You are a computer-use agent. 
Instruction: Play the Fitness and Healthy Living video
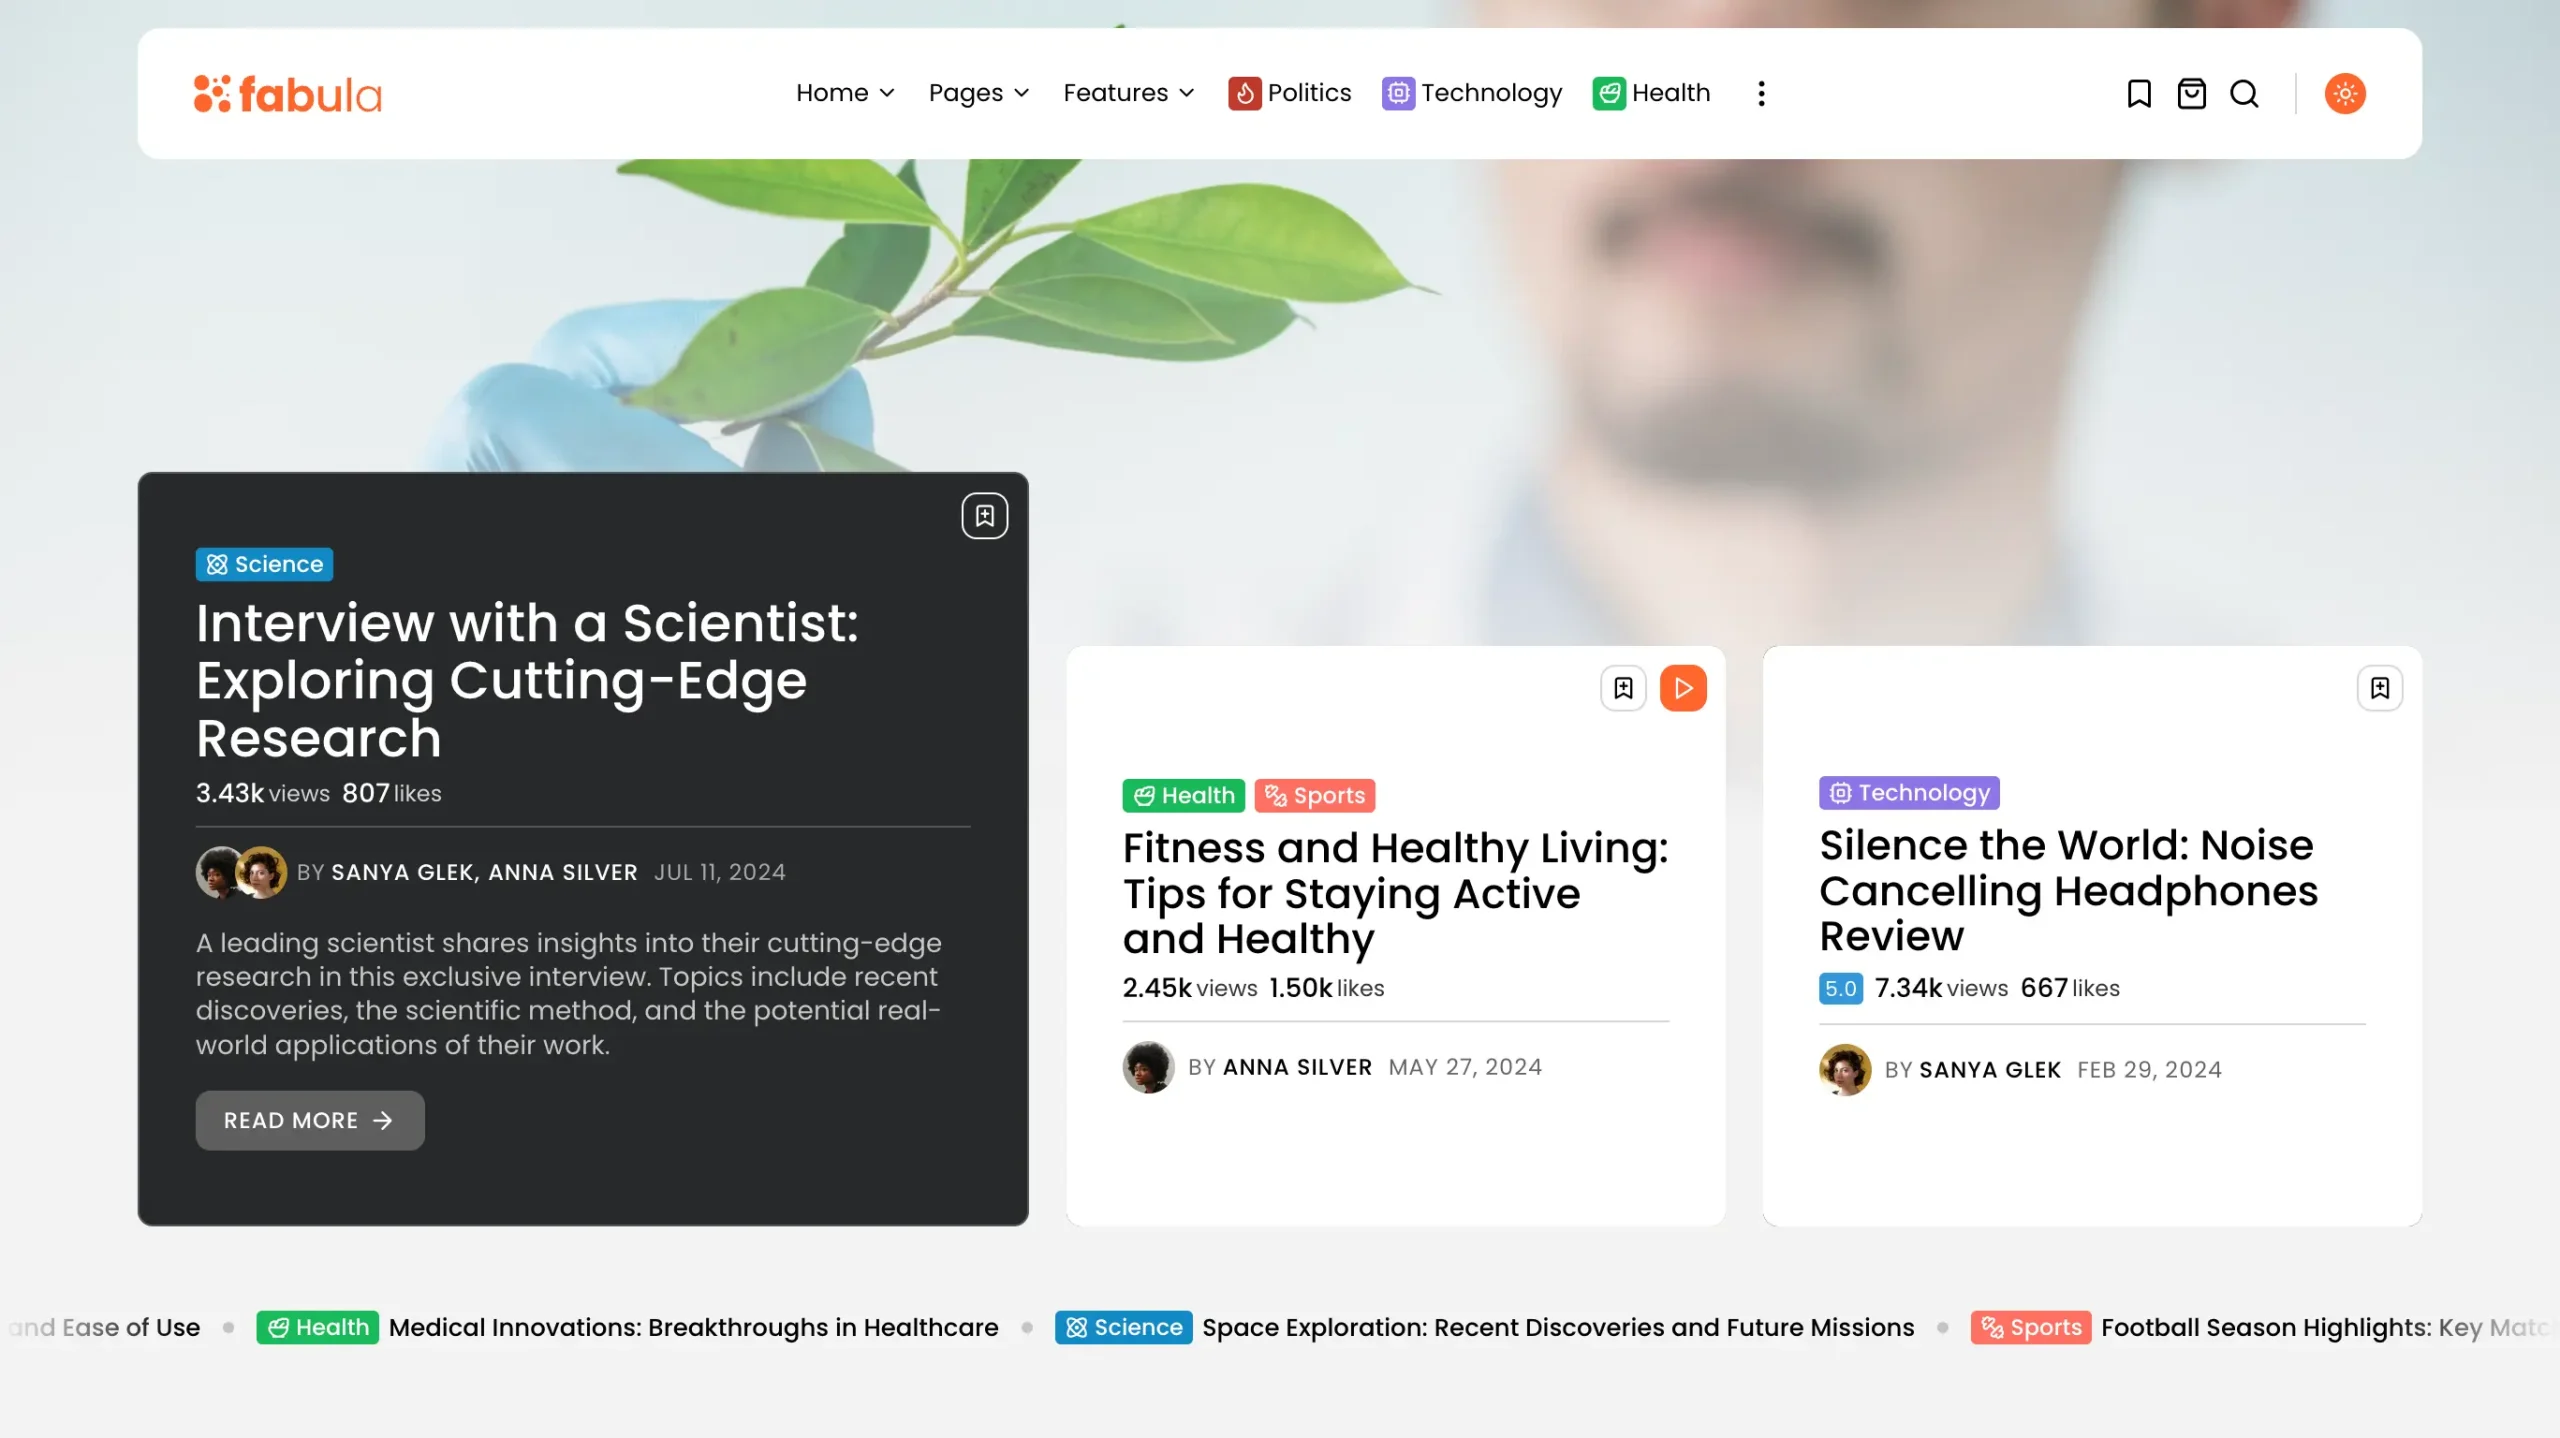(x=1683, y=688)
